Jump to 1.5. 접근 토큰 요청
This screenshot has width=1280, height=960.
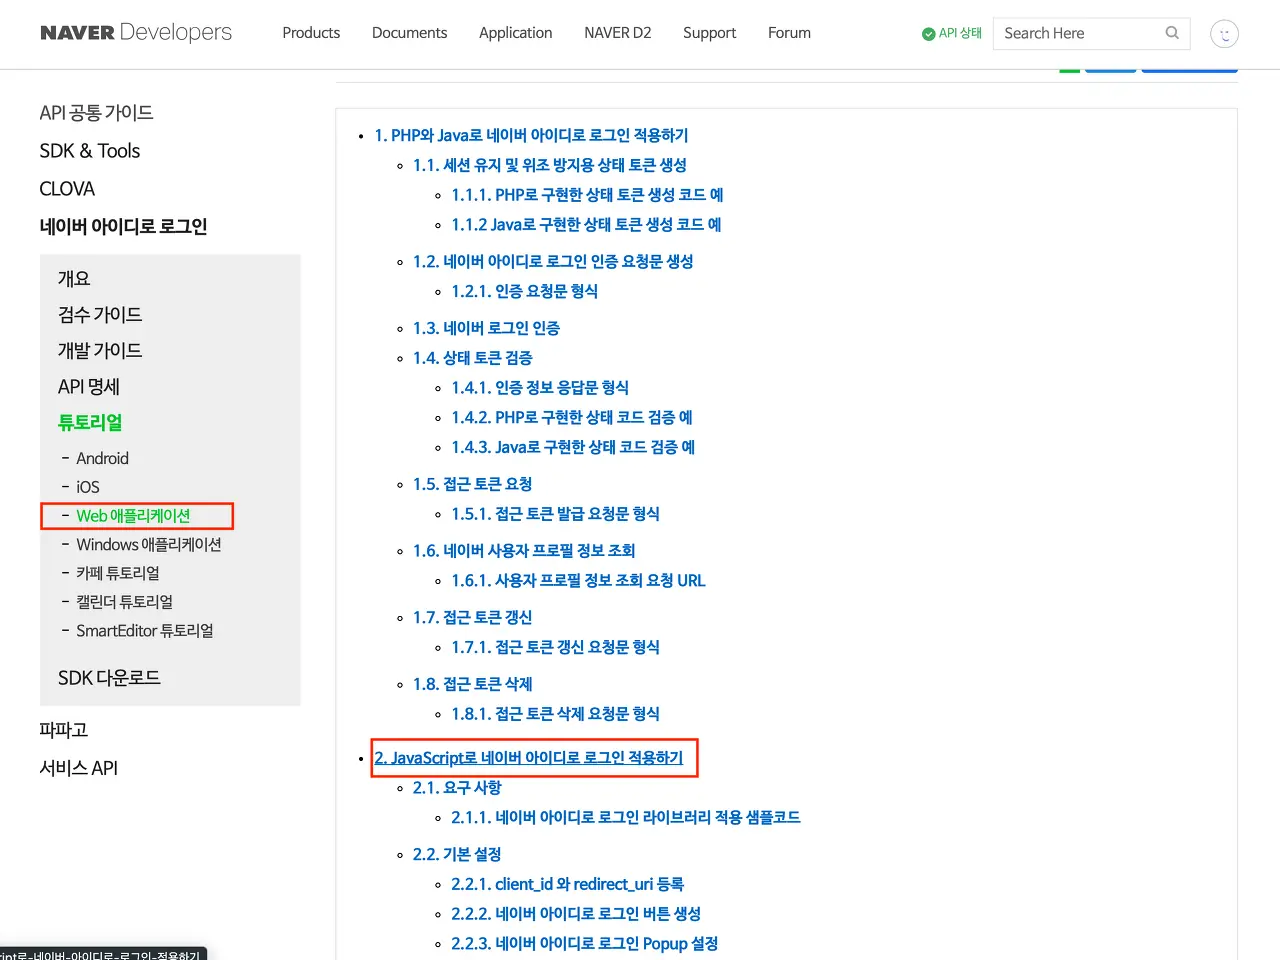[x=473, y=485]
